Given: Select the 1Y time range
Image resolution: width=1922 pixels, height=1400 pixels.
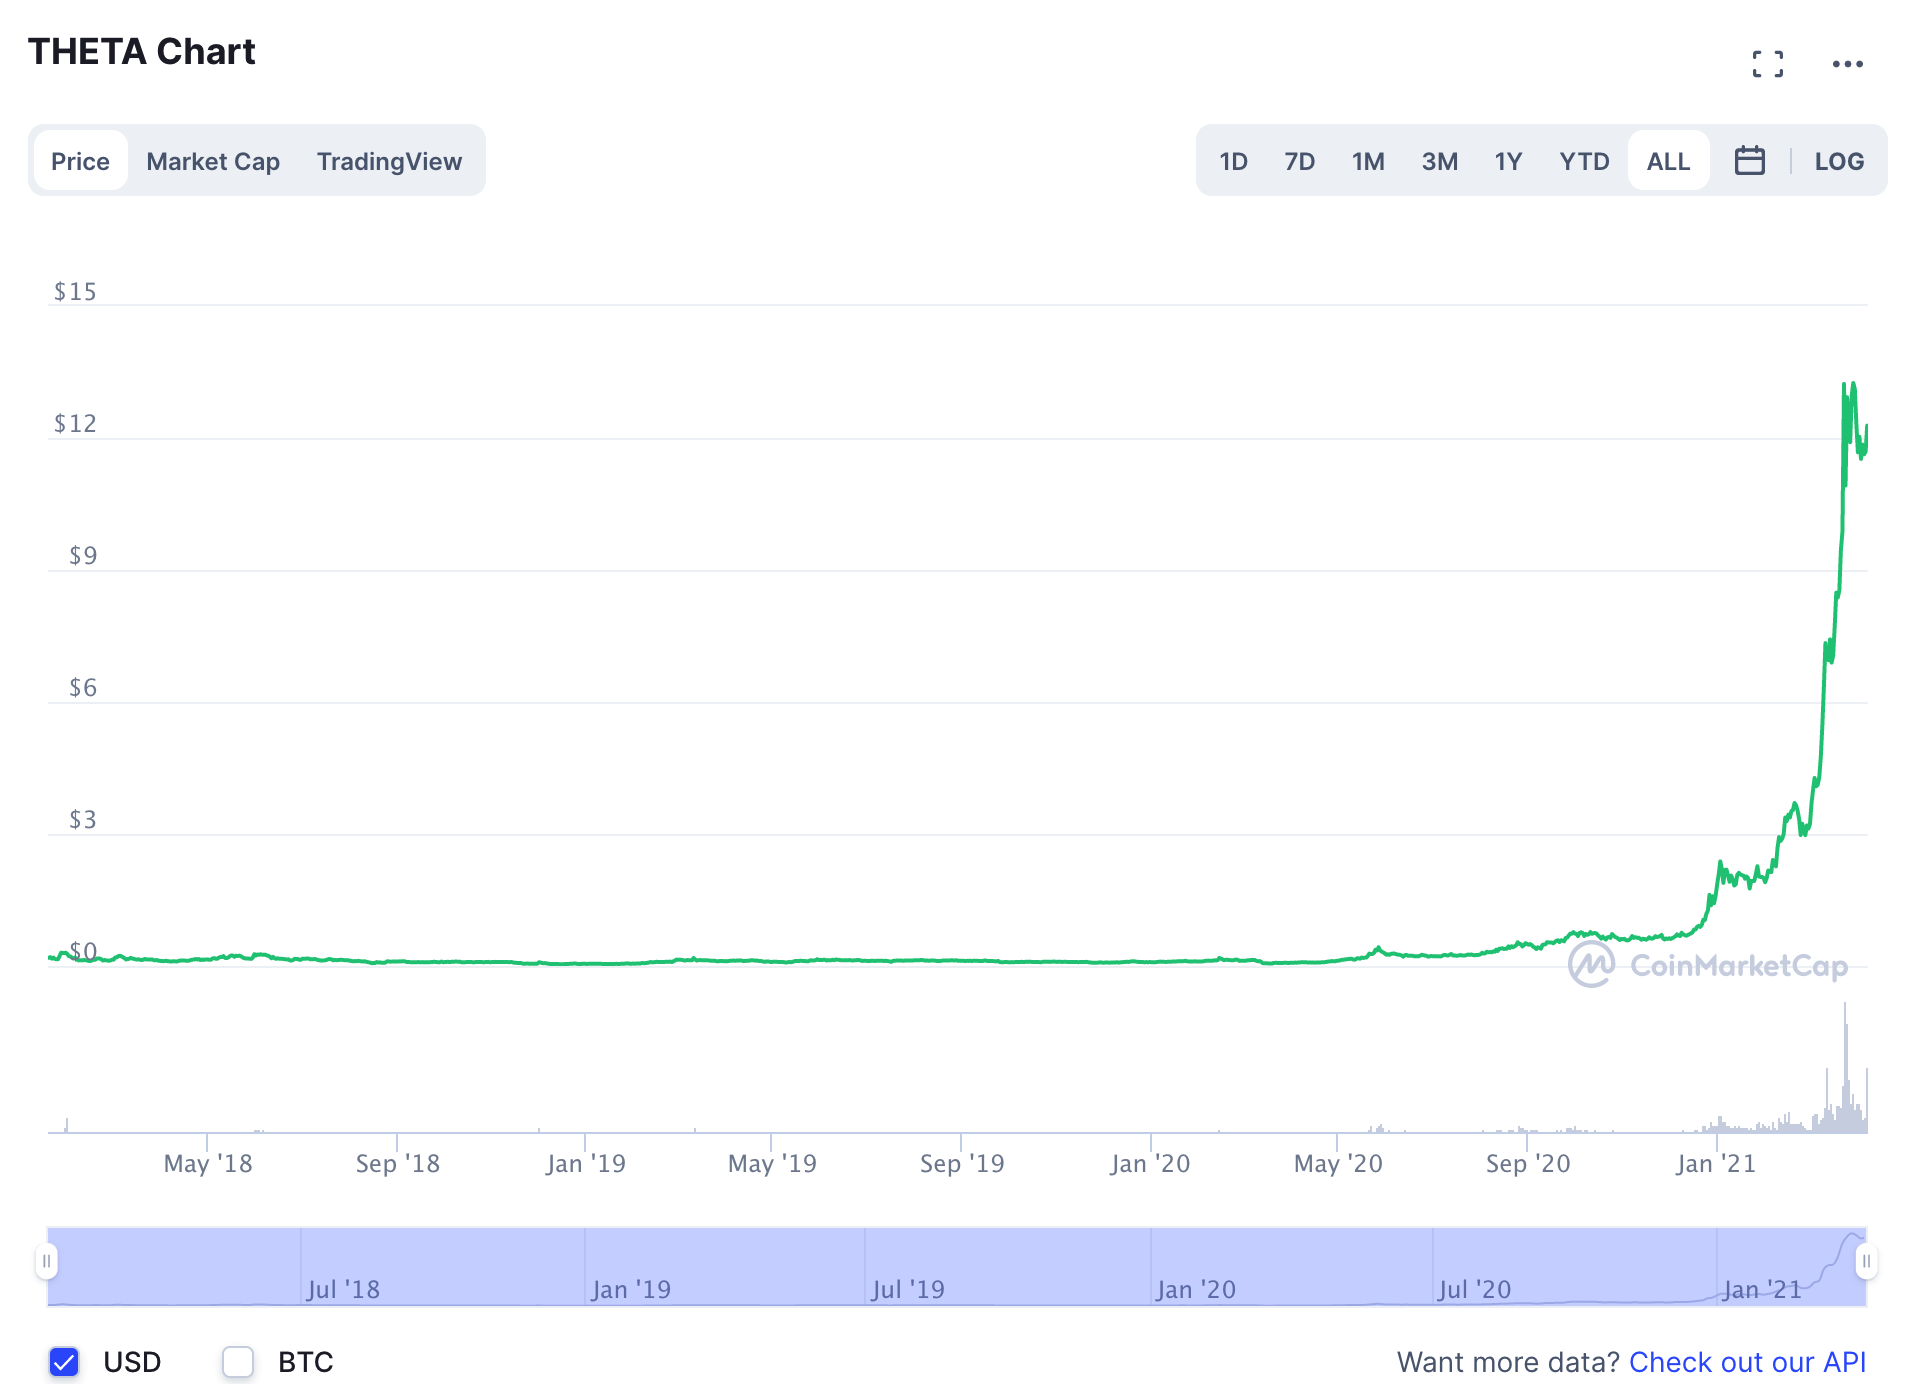Looking at the screenshot, I should (x=1508, y=160).
